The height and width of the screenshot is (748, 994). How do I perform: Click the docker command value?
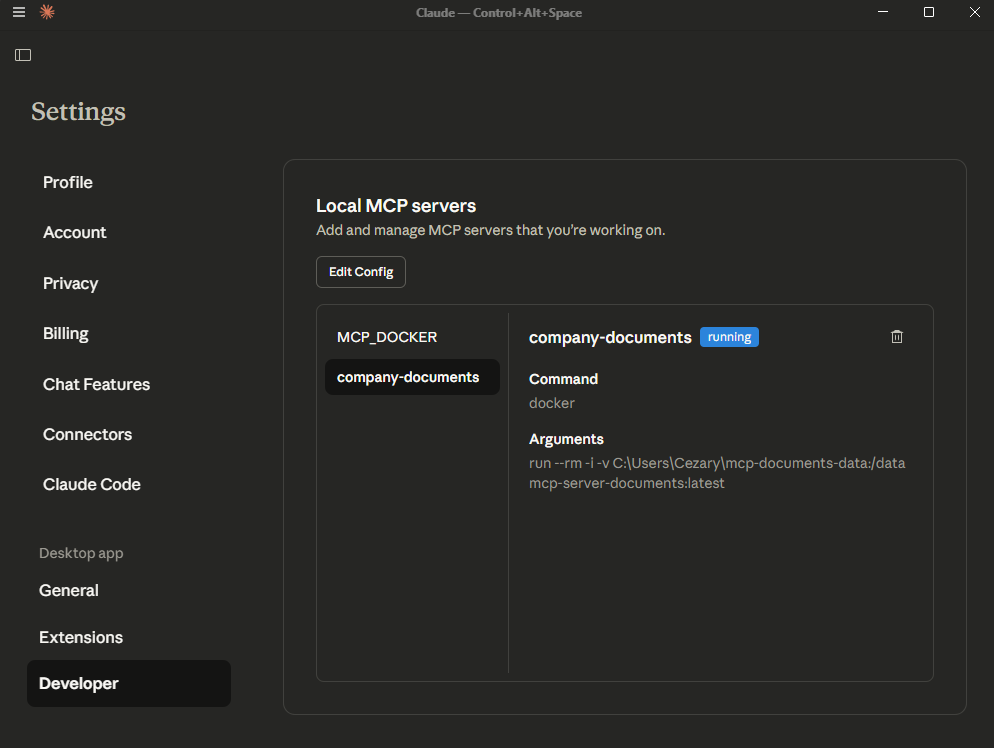click(552, 403)
